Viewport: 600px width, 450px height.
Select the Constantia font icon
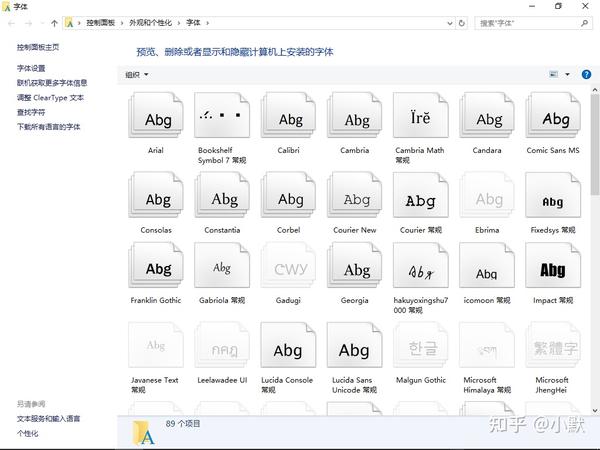(x=222, y=195)
